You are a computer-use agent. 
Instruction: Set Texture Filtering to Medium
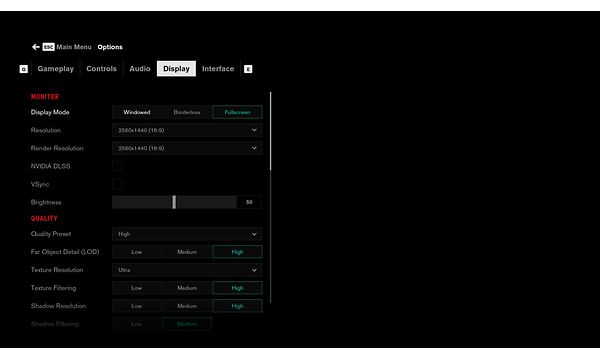coord(187,288)
